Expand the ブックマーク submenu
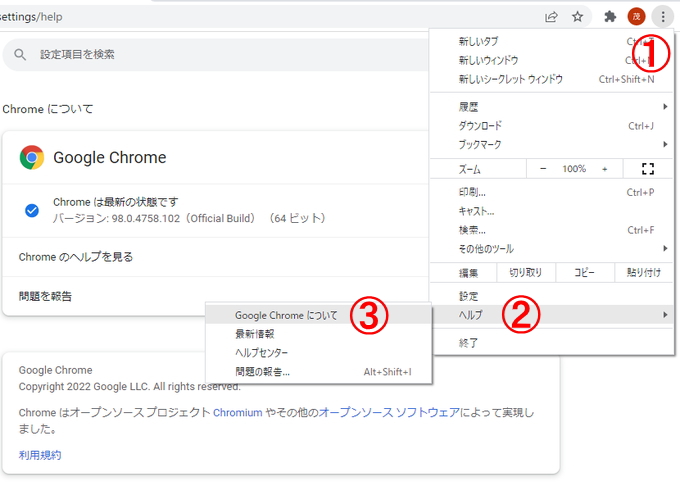Viewport: 680px width, 495px height. (x=552, y=144)
